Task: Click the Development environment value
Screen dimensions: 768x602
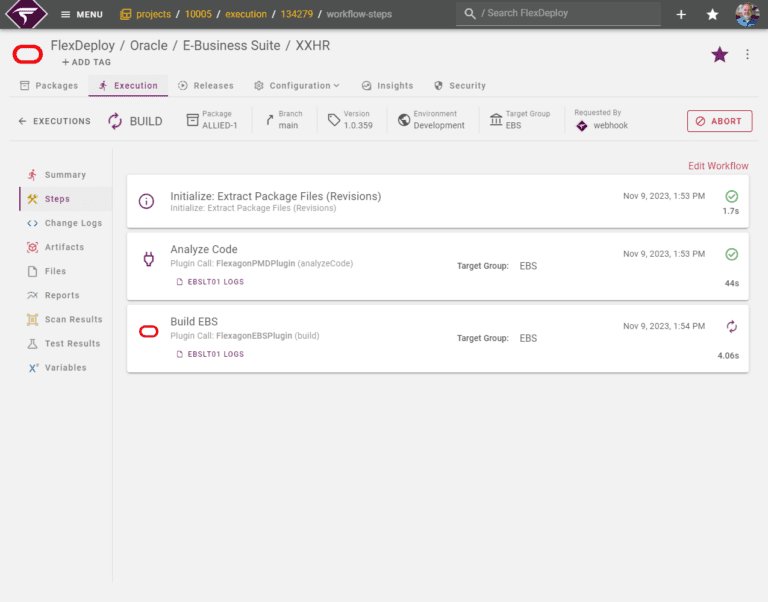Action: [439, 125]
